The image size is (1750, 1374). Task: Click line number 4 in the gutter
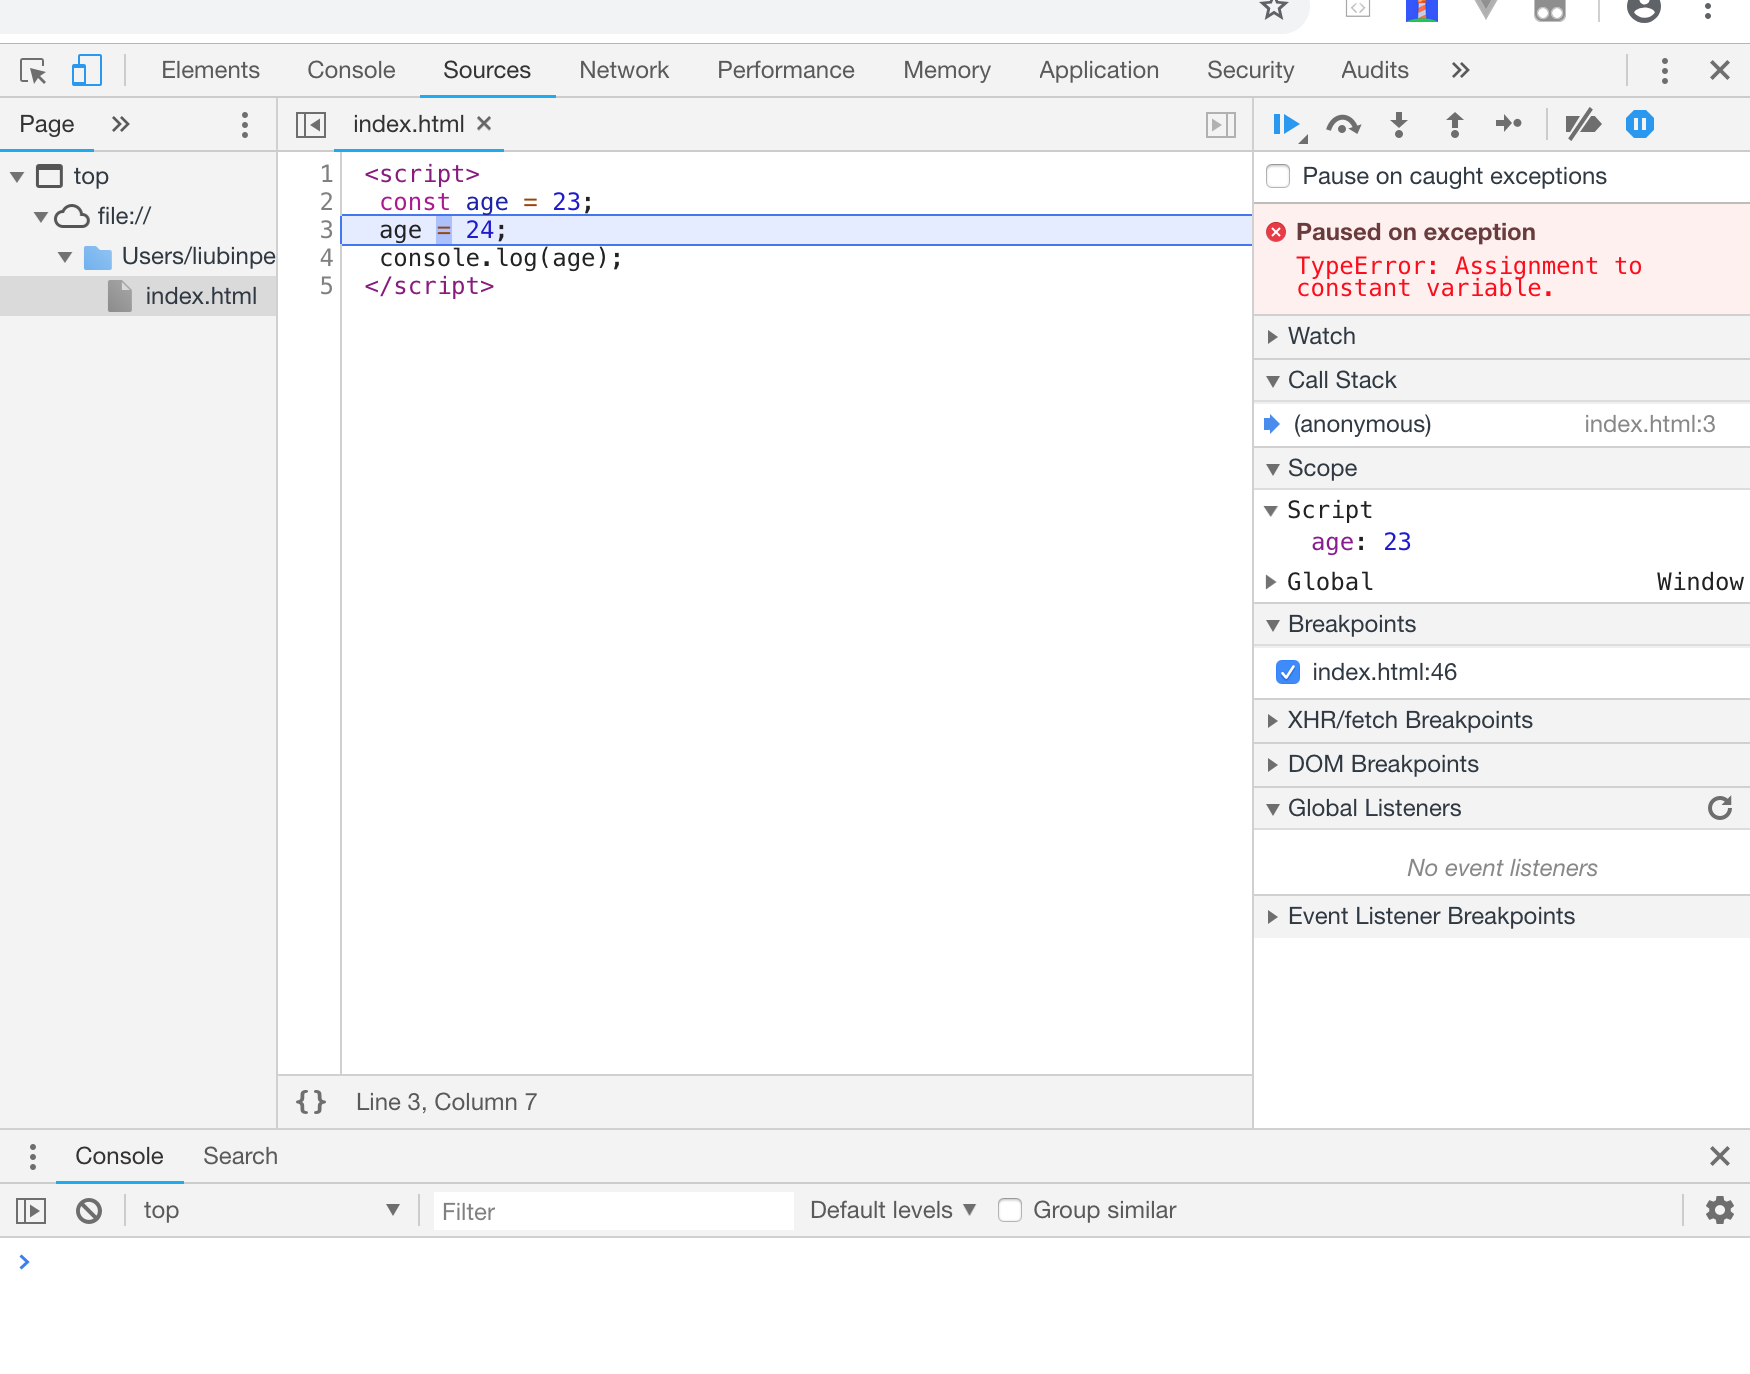(x=326, y=258)
